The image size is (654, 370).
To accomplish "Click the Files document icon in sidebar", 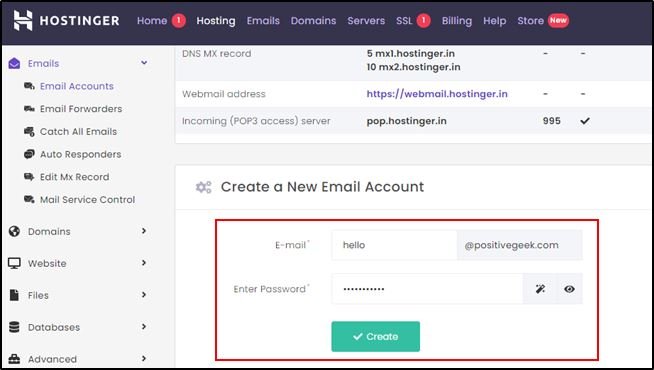I will click(14, 295).
